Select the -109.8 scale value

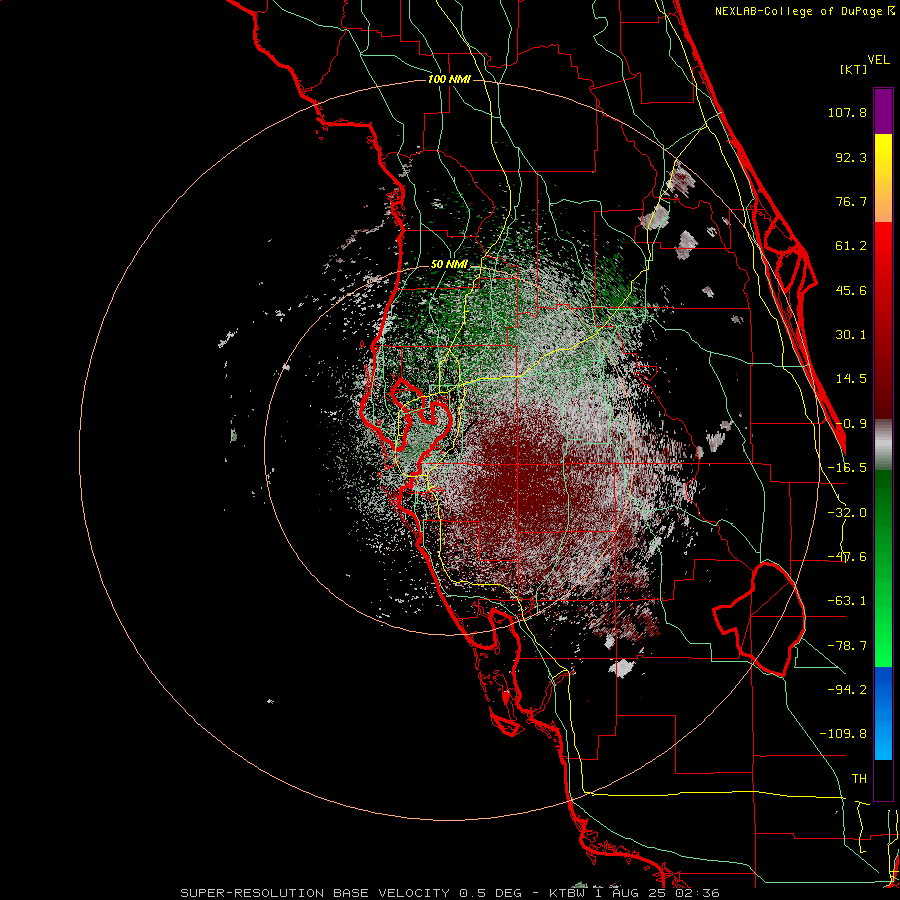pos(843,734)
